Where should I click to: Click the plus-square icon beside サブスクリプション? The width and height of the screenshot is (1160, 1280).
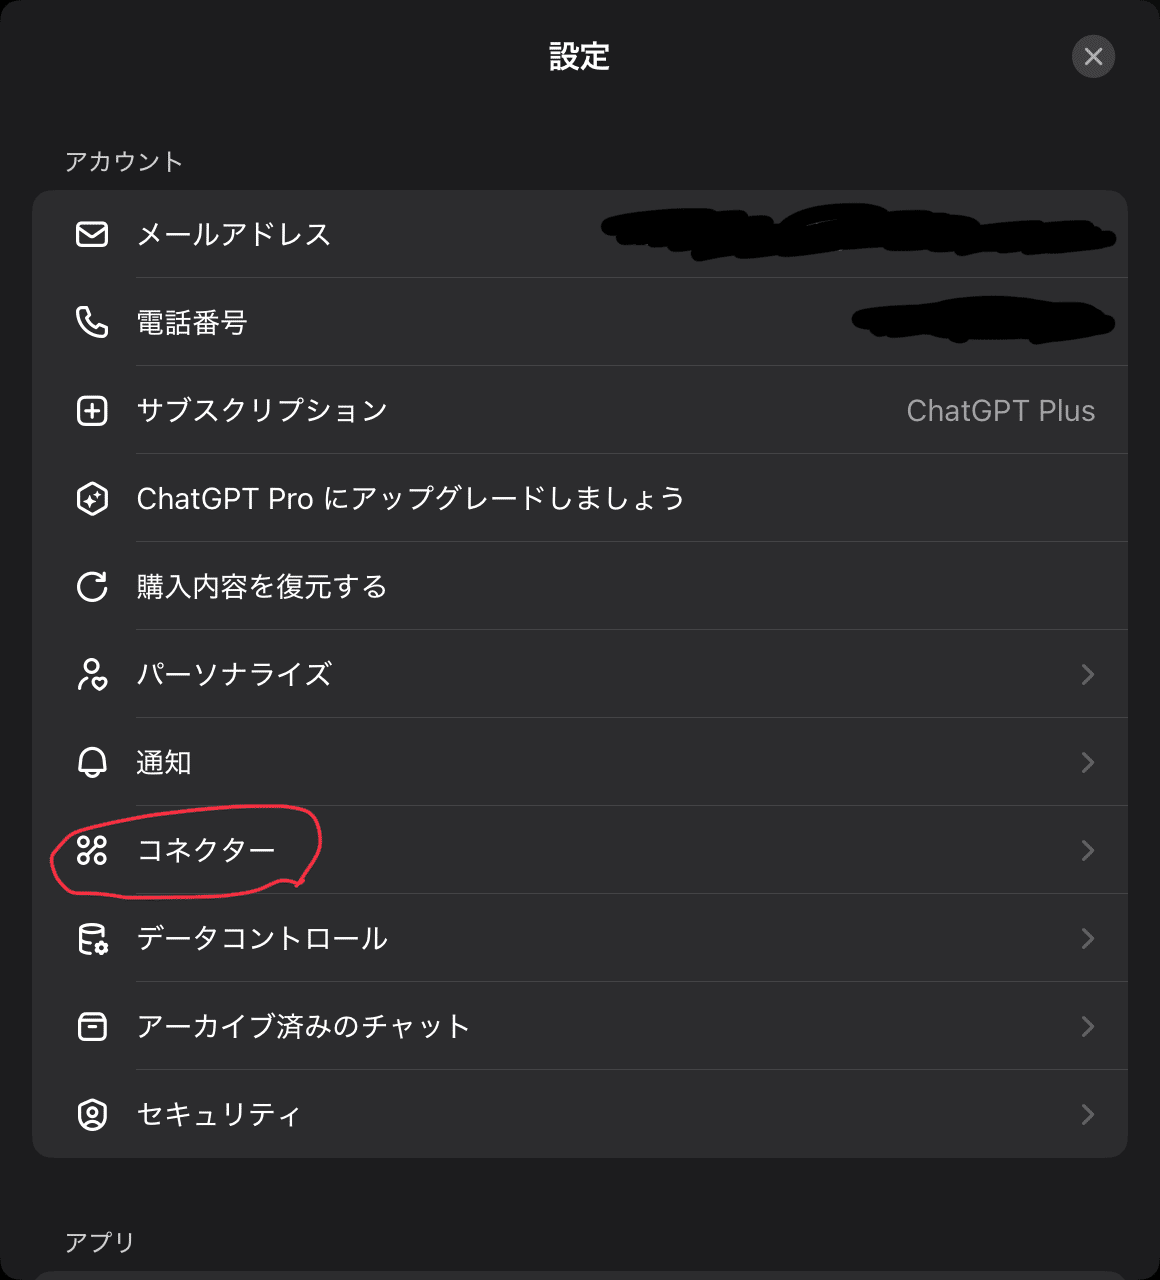(x=91, y=410)
